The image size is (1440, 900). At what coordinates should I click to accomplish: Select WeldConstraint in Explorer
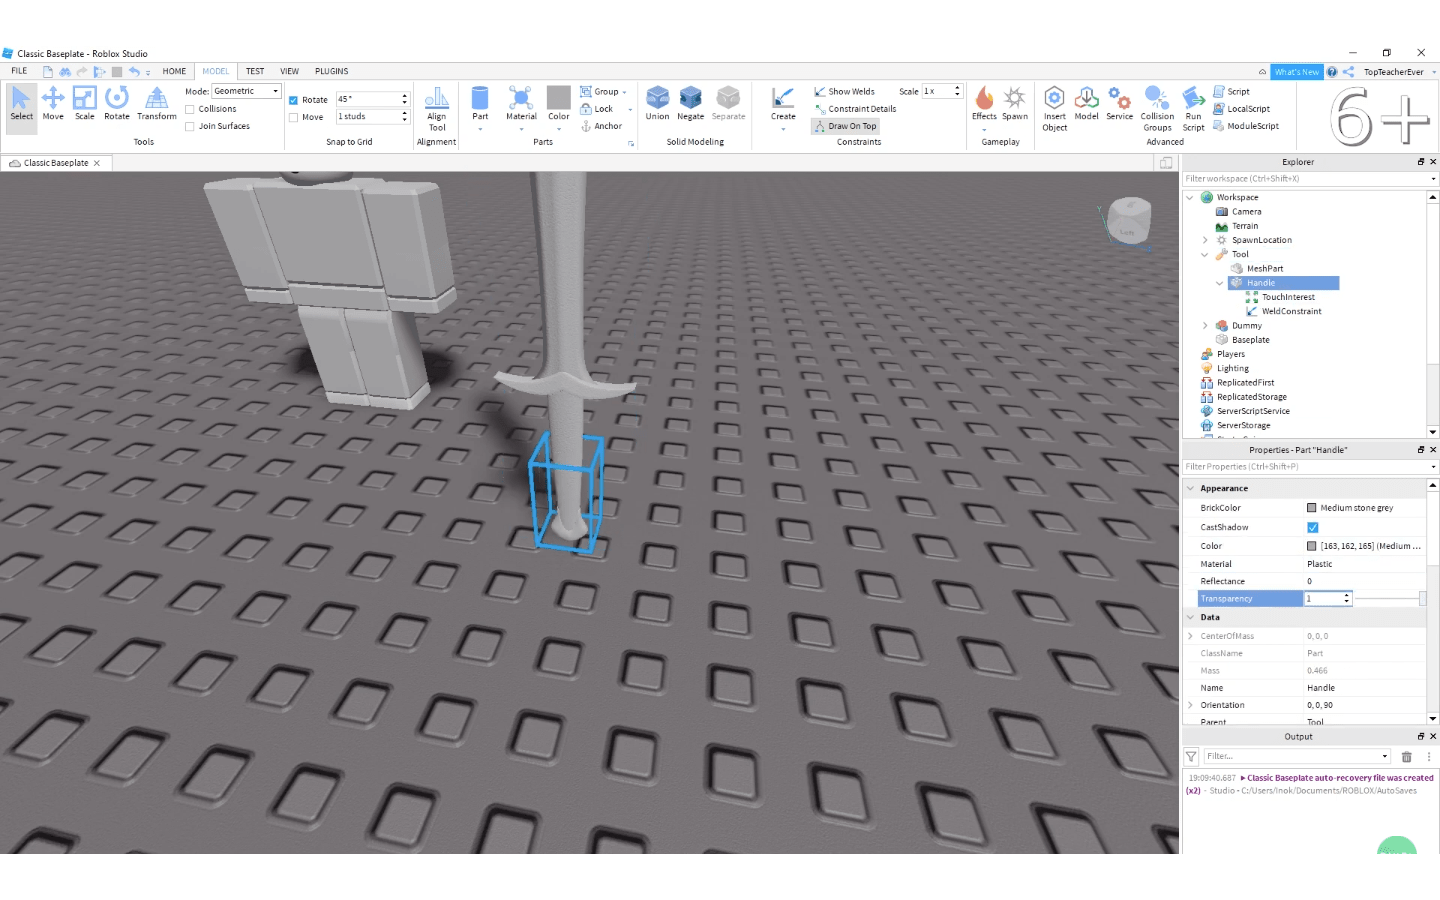pyautogui.click(x=1291, y=311)
